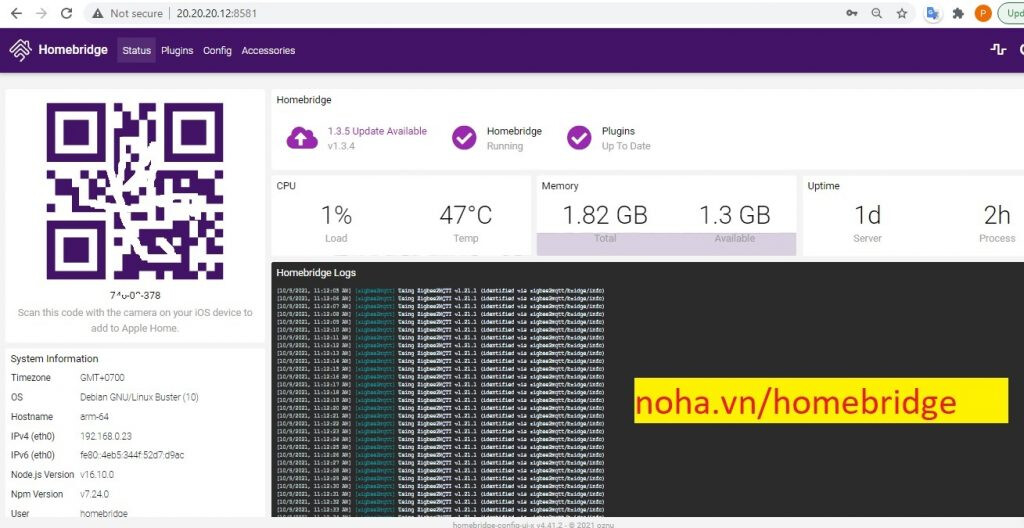Click the Homebridge logo icon
The image size is (1024, 528).
click(20, 50)
